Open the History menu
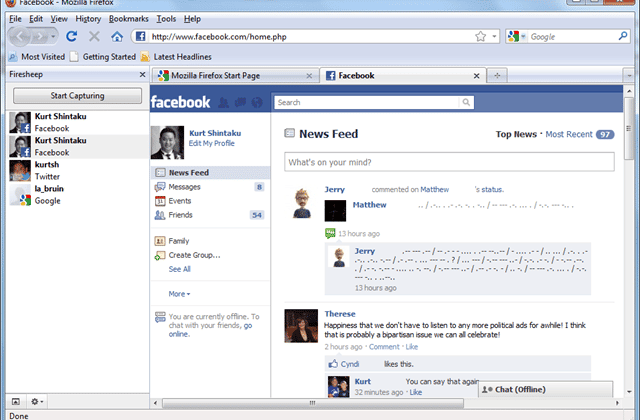Image resolution: width=640 pixels, height=420 pixels. coord(88,19)
